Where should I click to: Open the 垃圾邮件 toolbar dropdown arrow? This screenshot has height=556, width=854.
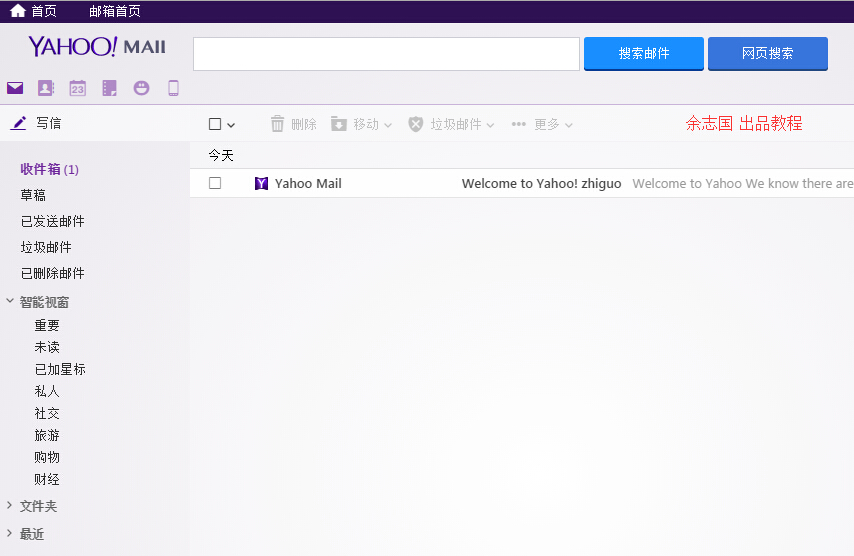click(x=490, y=125)
